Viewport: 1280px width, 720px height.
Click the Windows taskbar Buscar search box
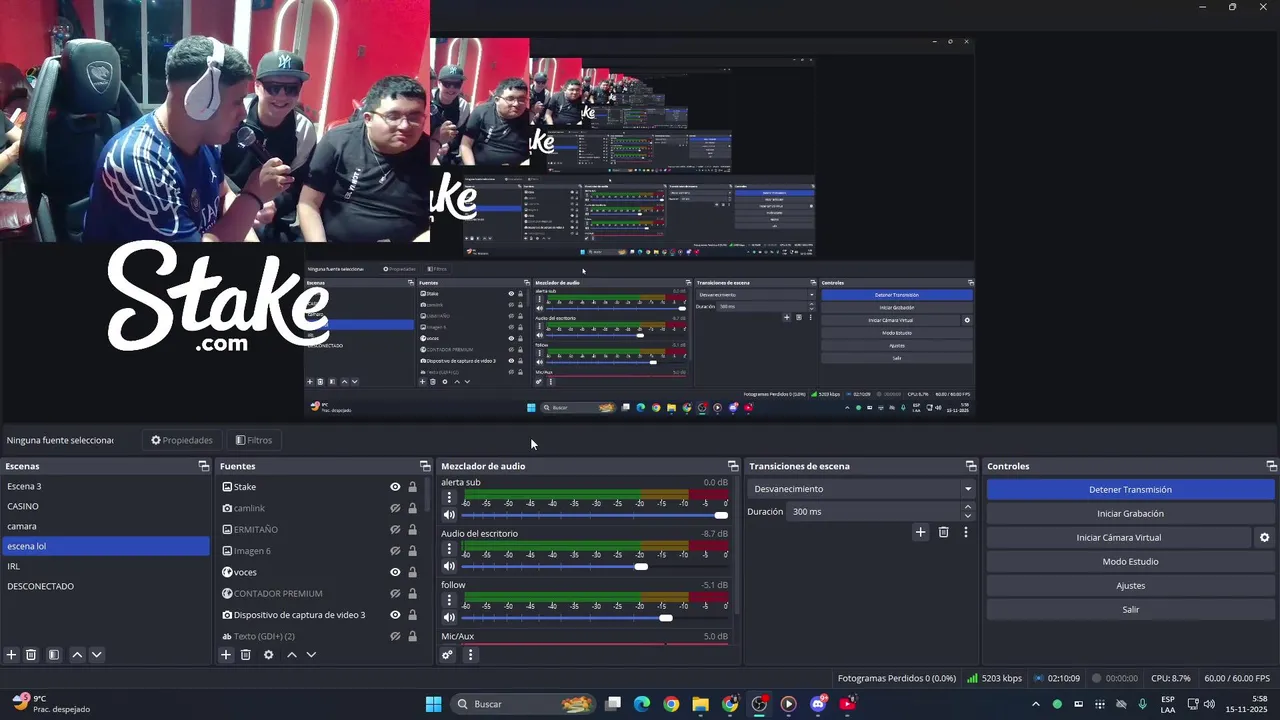524,704
